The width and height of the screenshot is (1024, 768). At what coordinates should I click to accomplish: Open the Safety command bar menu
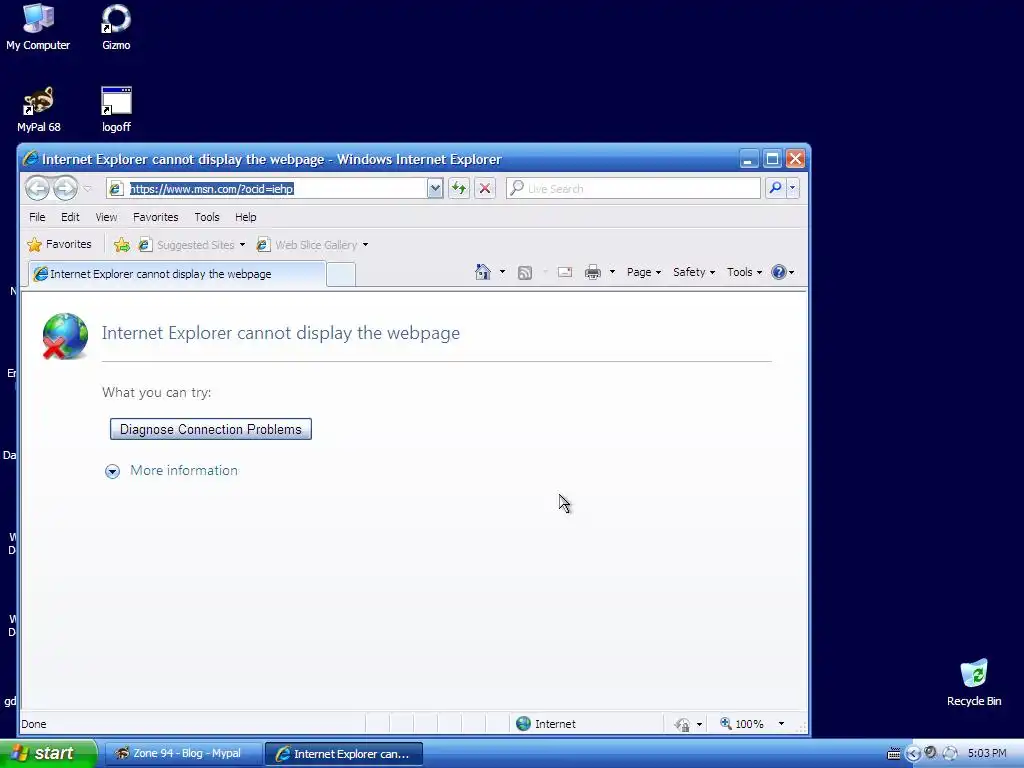coord(694,272)
